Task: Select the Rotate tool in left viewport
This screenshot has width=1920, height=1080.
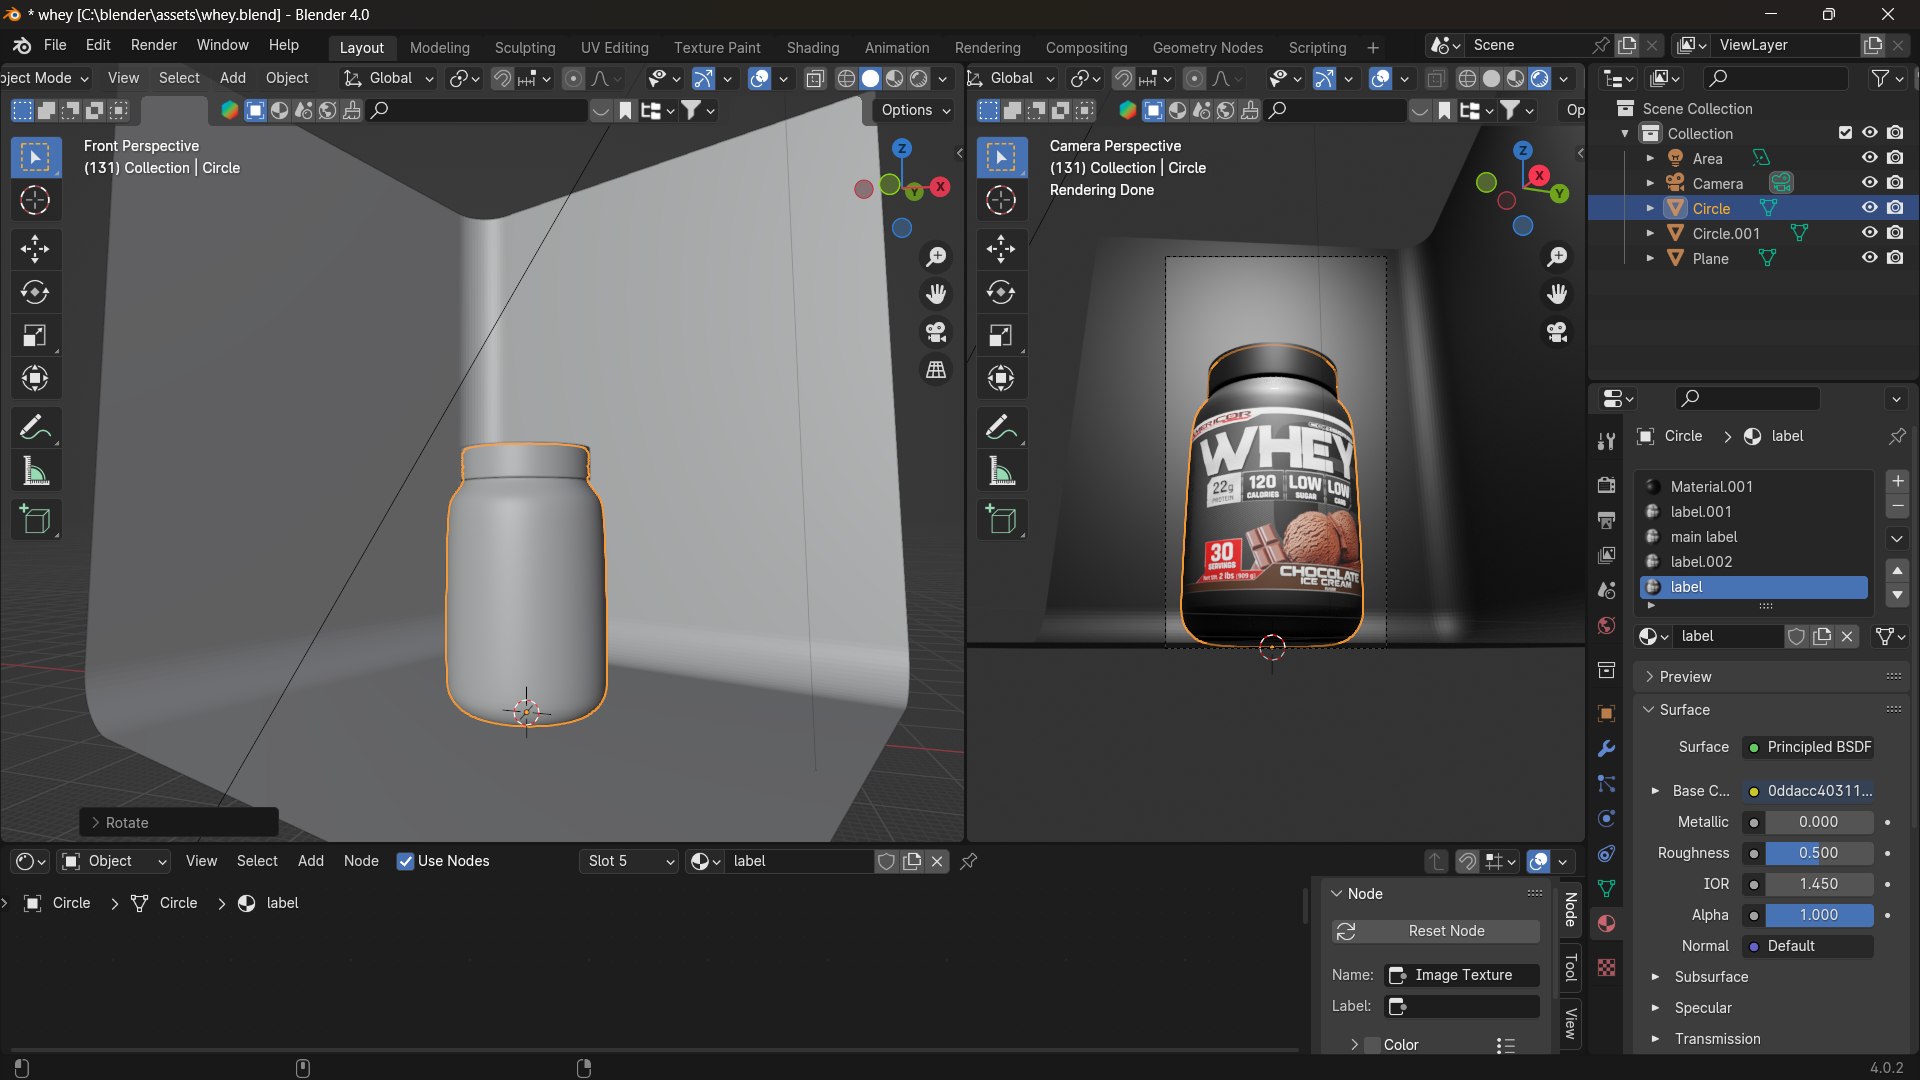Action: pos(35,292)
